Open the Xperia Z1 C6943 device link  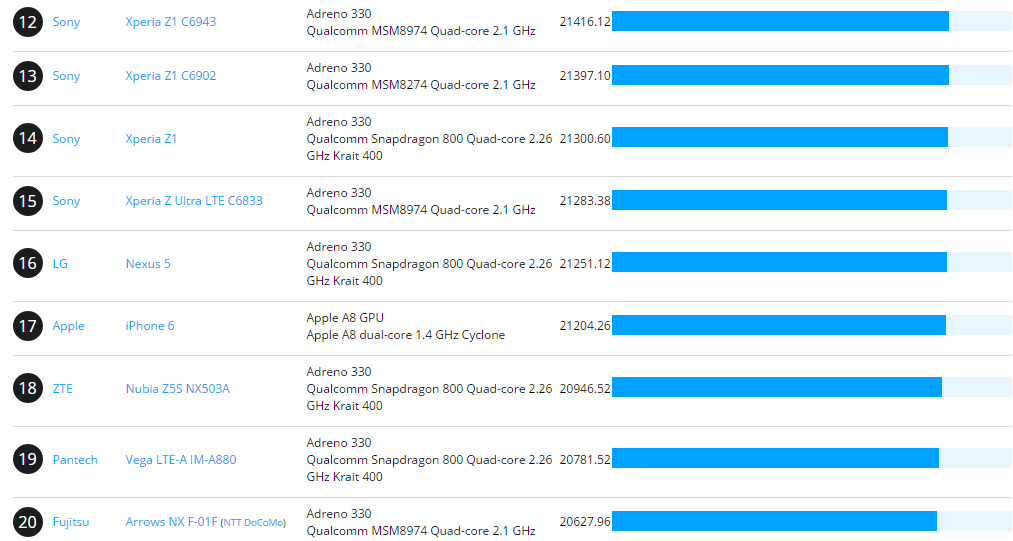tap(171, 22)
